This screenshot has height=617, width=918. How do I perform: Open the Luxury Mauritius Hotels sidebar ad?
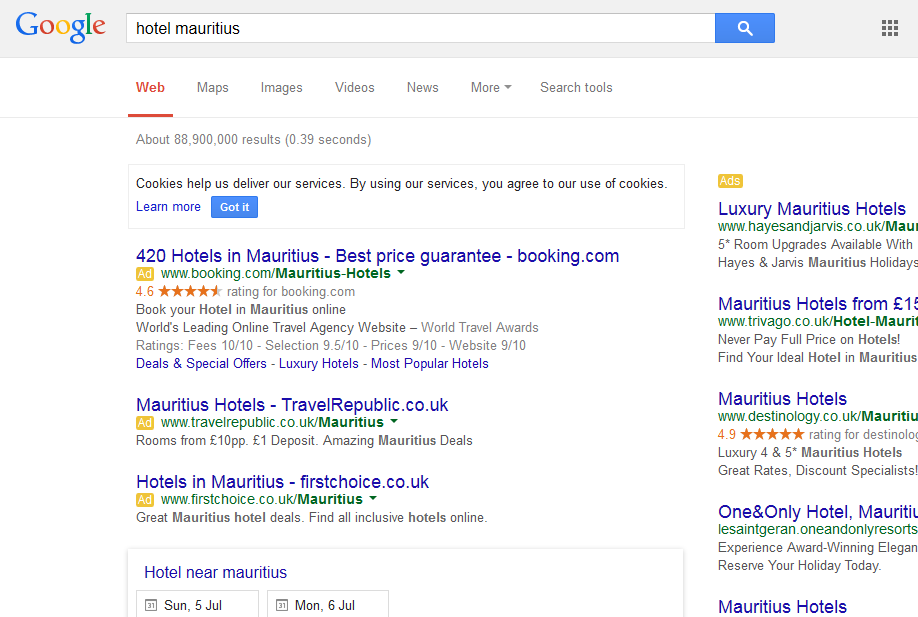coord(812,209)
